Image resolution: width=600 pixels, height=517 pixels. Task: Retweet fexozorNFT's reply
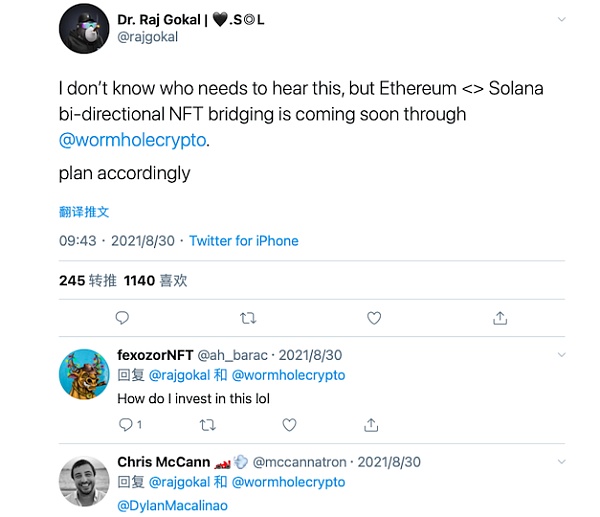pyautogui.click(x=207, y=425)
